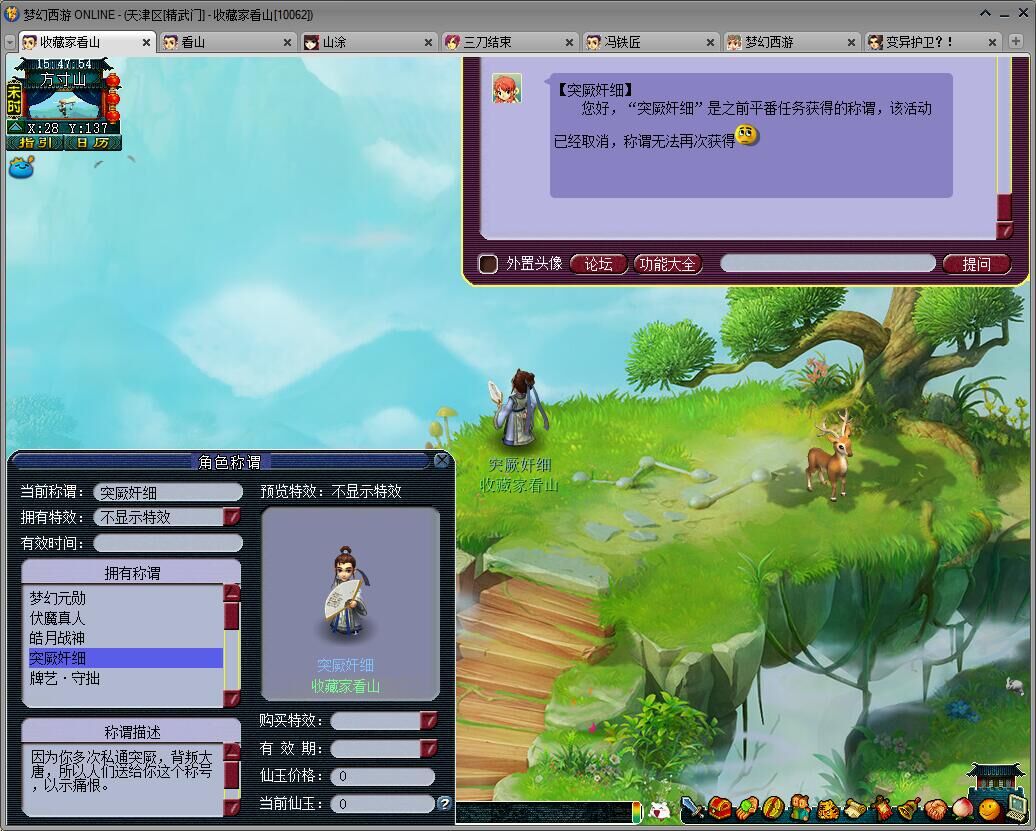The image size is (1036, 831).
Task: Open the red treasure chest inventory icon
Action: (x=720, y=807)
